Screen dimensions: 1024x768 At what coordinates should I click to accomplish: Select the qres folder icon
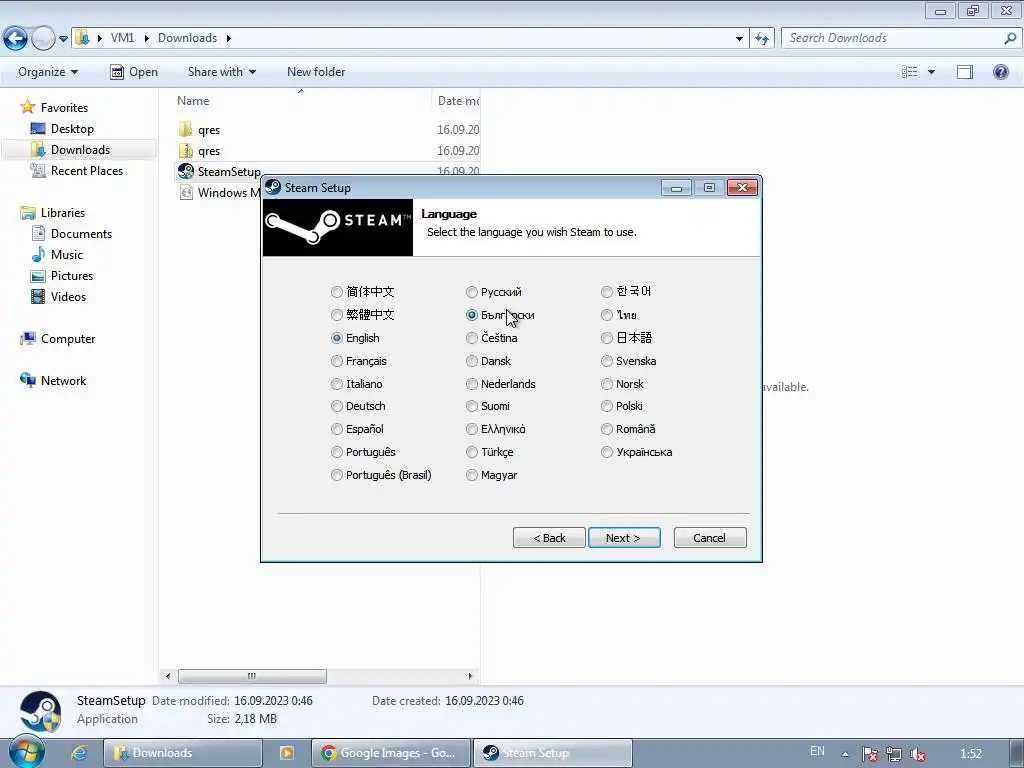point(185,129)
